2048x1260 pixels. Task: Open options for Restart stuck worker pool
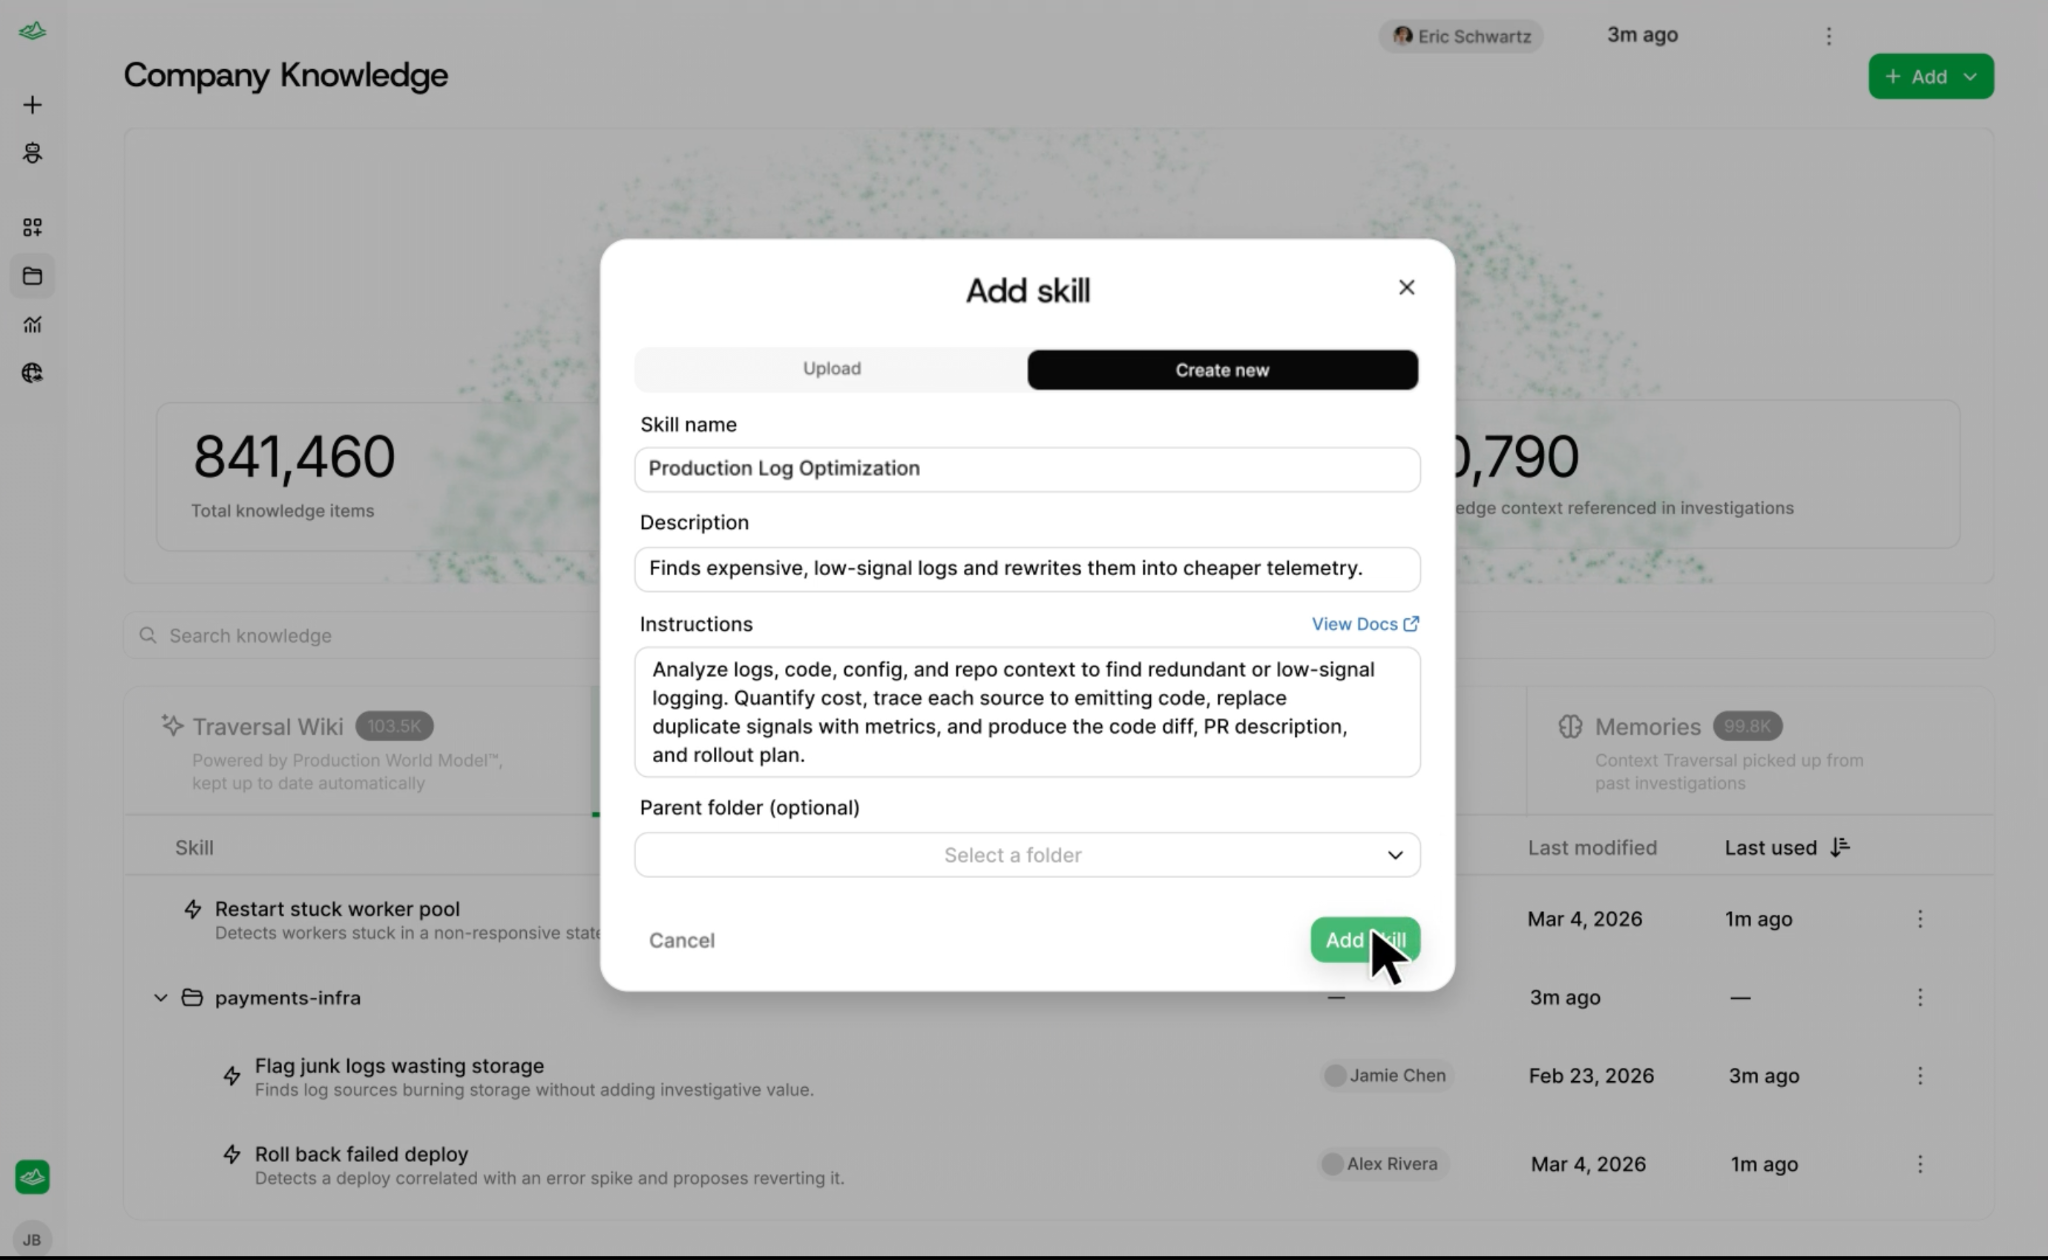point(1920,919)
